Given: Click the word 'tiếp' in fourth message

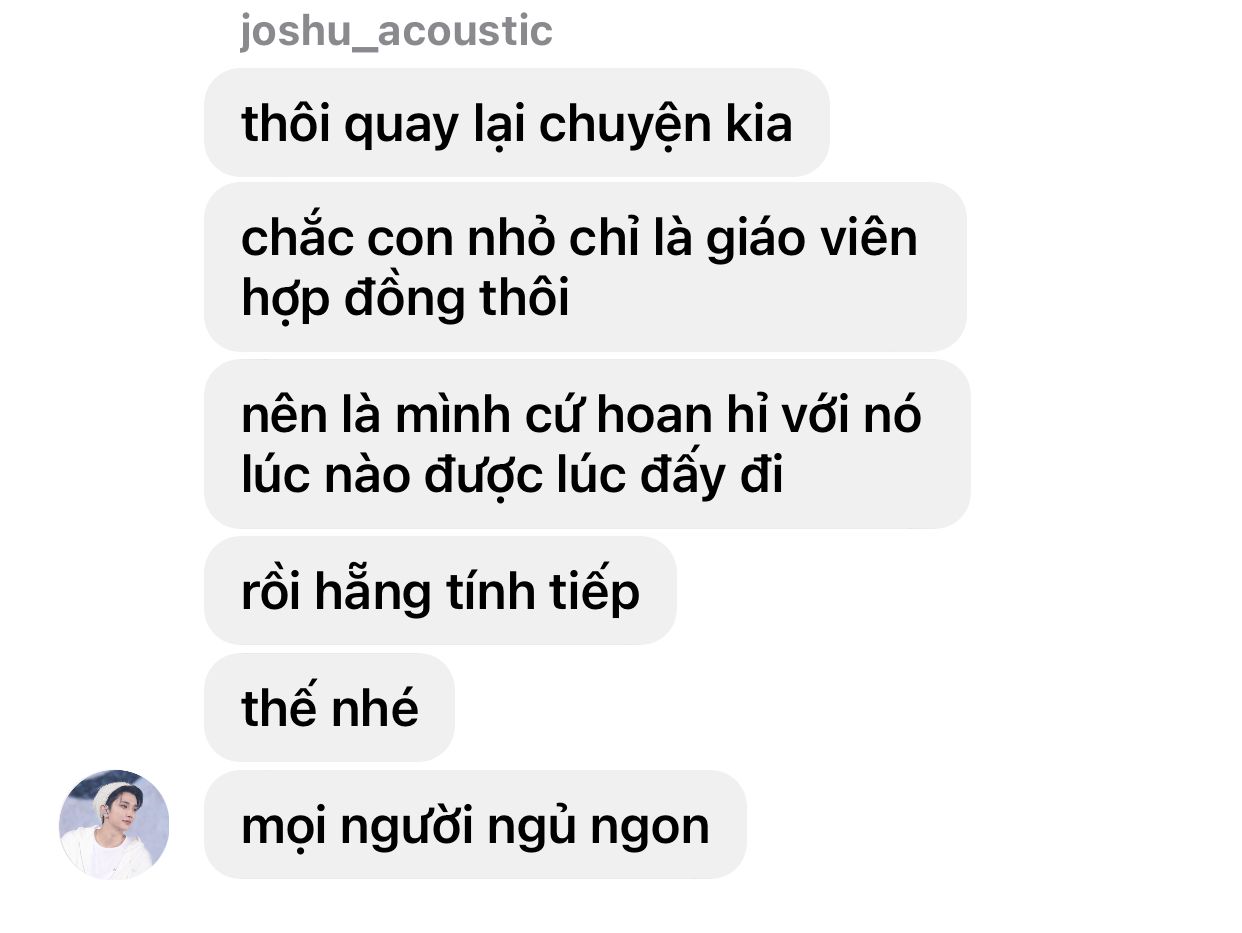Looking at the screenshot, I should tap(594, 592).
